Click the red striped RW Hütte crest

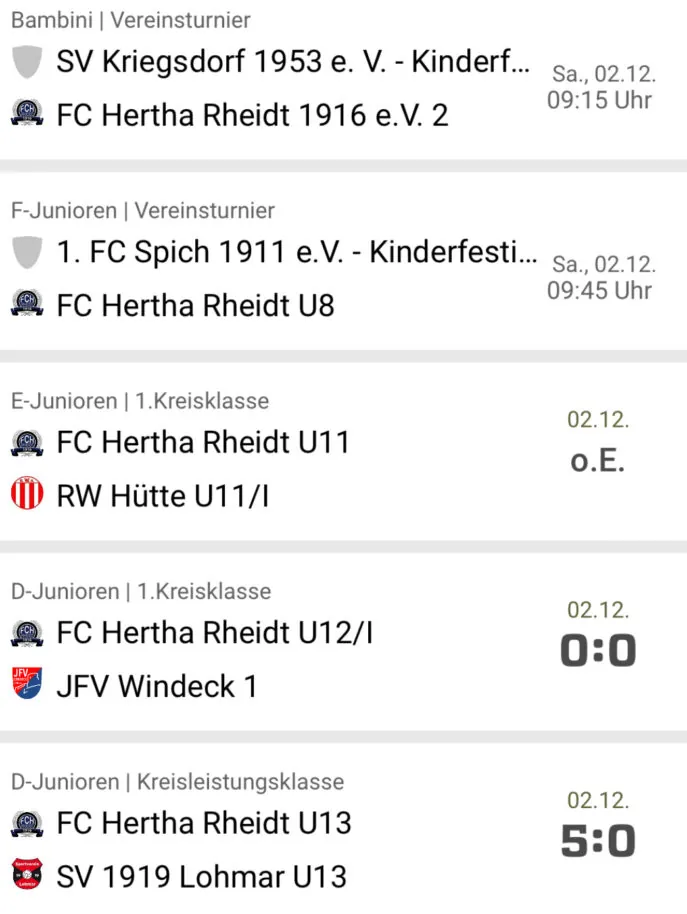click(x=27, y=494)
